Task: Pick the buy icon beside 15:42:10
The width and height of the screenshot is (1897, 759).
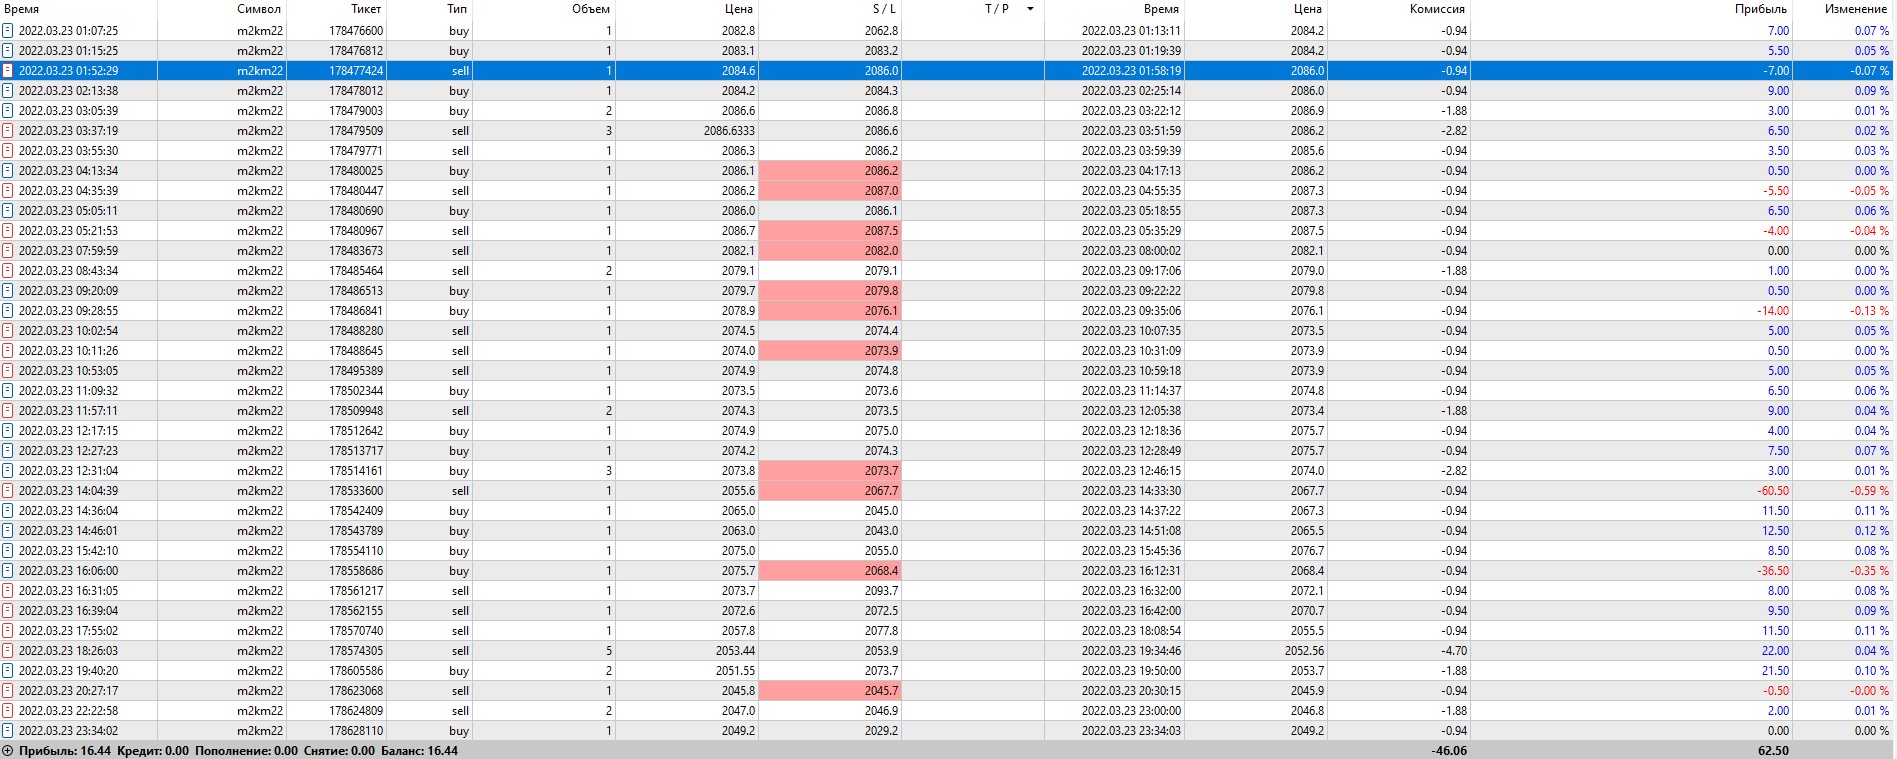Action: [x=8, y=551]
